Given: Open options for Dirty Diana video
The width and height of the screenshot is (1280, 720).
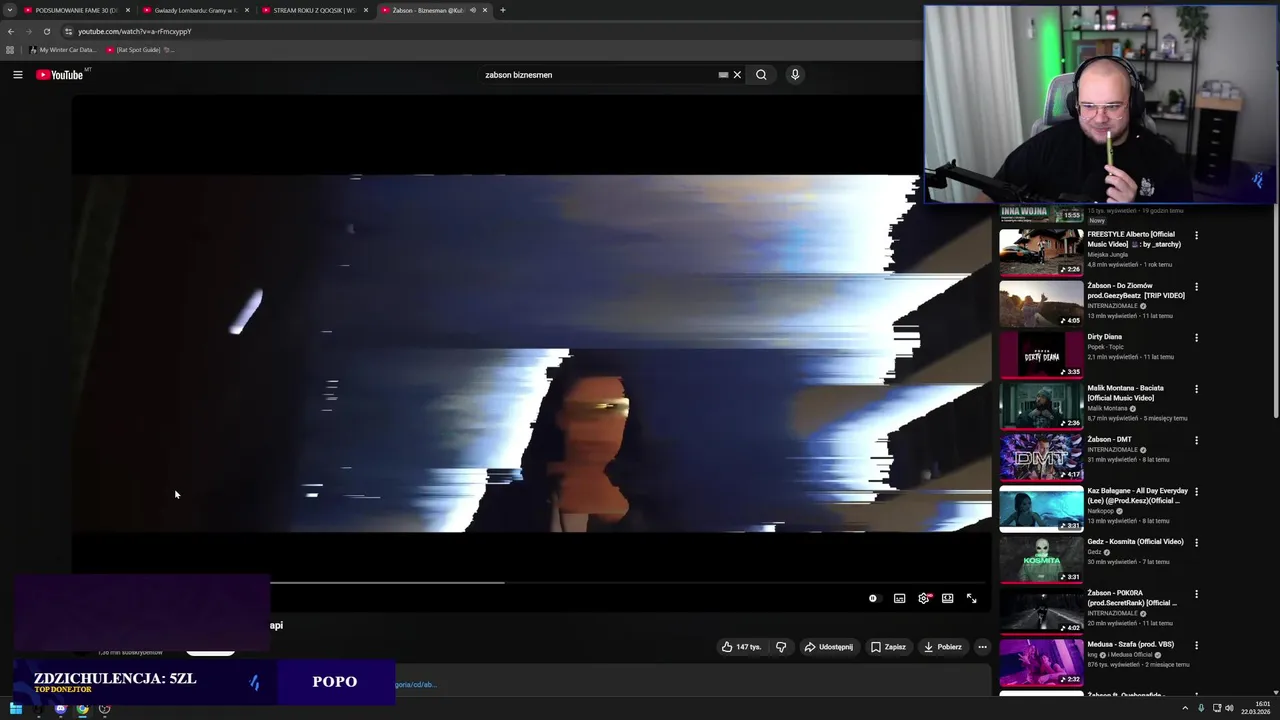Looking at the screenshot, I should [x=1196, y=338].
